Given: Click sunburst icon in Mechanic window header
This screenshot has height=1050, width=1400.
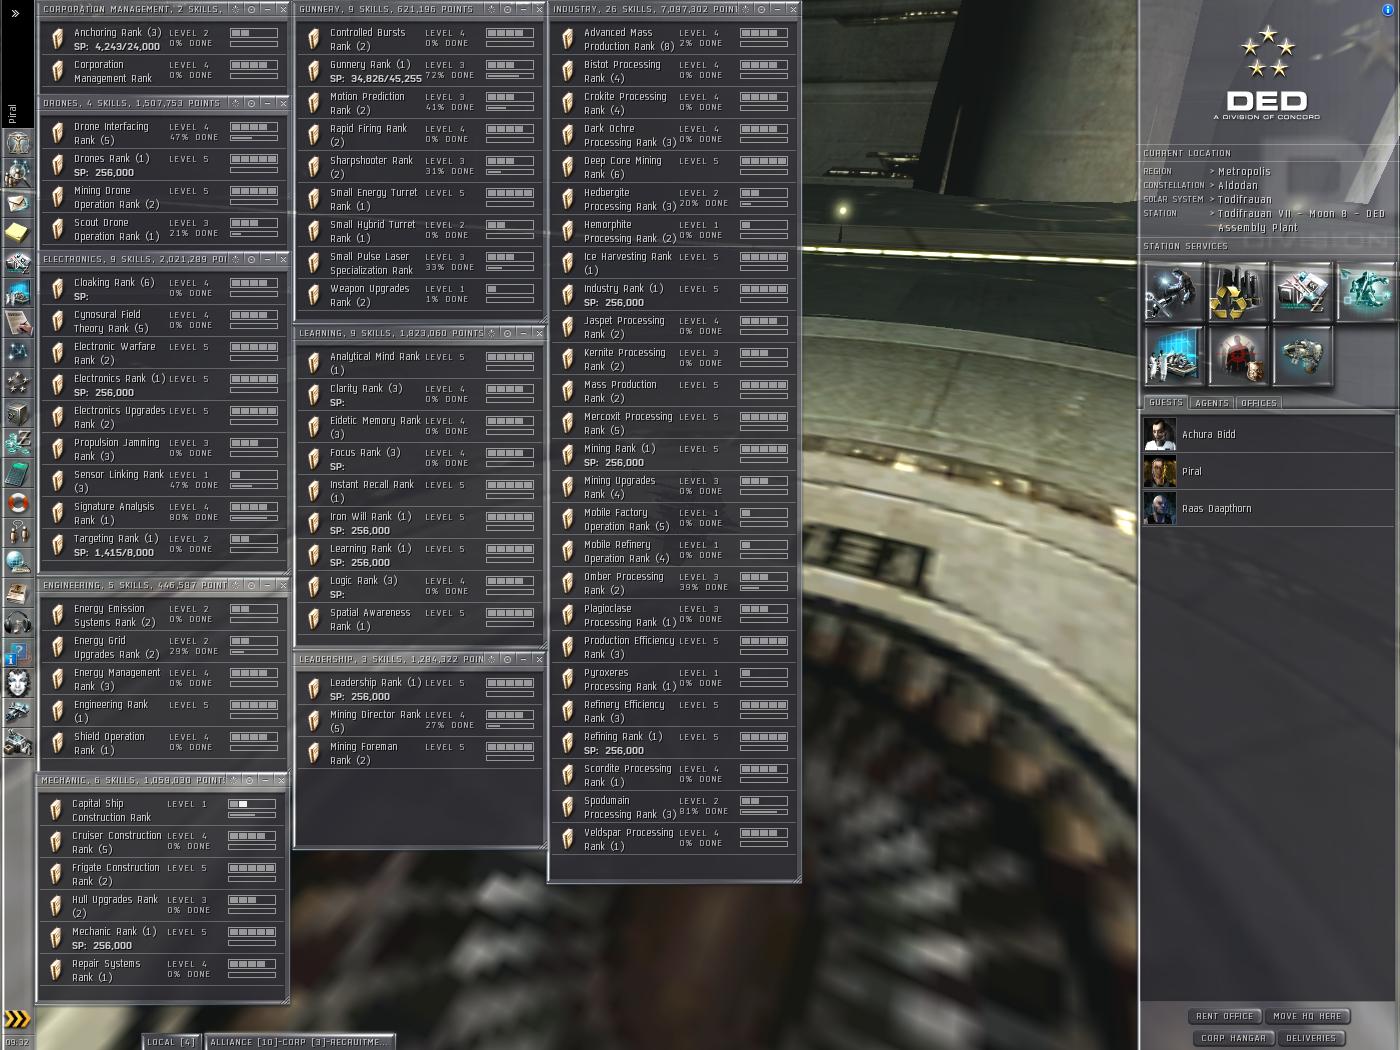Looking at the screenshot, I should tap(234, 780).
